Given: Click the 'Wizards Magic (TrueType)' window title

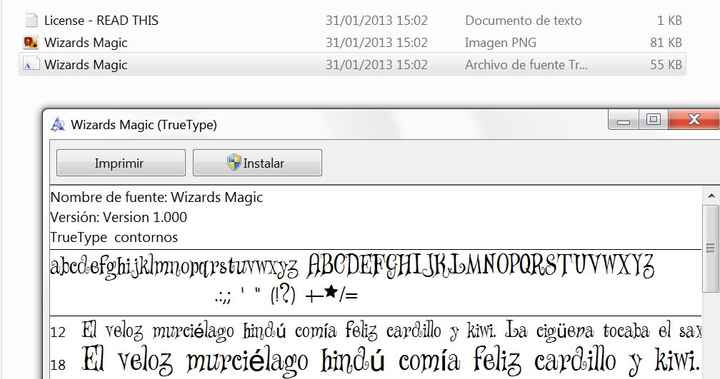Looking at the screenshot, I should tap(144, 124).
